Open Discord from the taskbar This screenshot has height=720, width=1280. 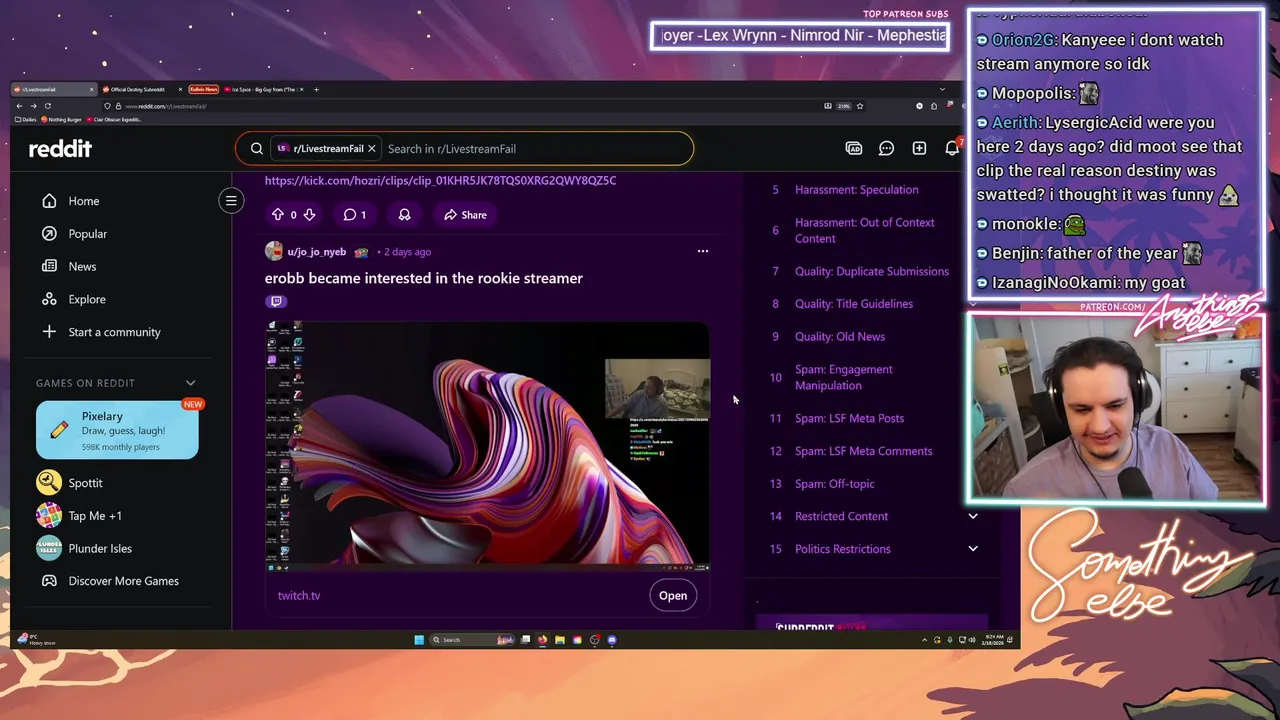point(612,640)
